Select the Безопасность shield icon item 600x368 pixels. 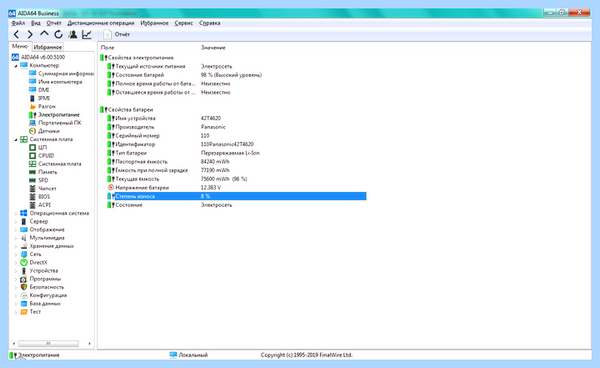tap(42, 287)
